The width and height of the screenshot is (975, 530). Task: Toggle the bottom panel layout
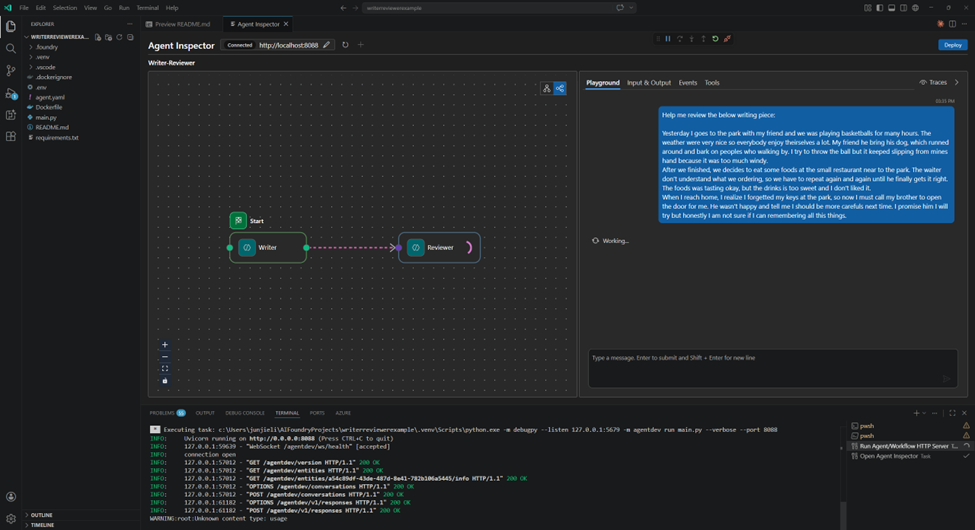click(891, 8)
